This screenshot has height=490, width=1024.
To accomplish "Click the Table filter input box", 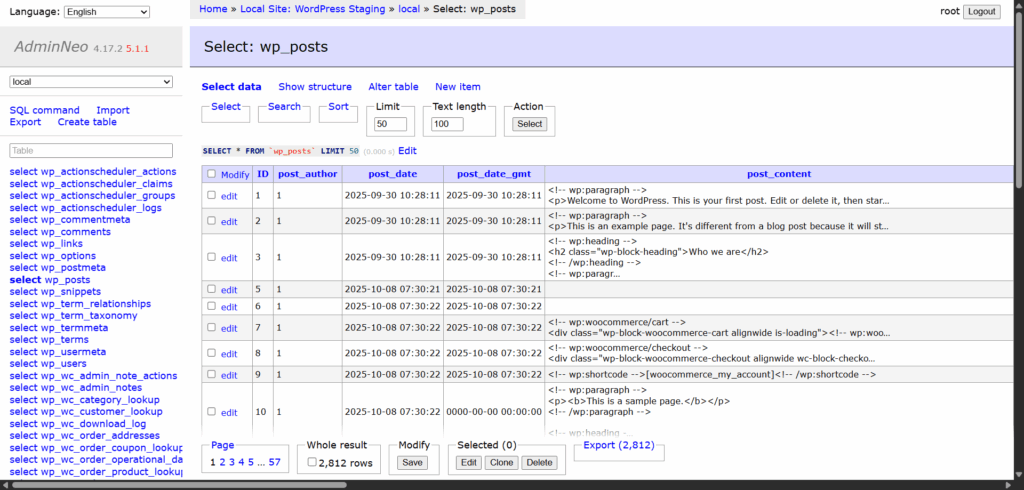I will point(92,151).
